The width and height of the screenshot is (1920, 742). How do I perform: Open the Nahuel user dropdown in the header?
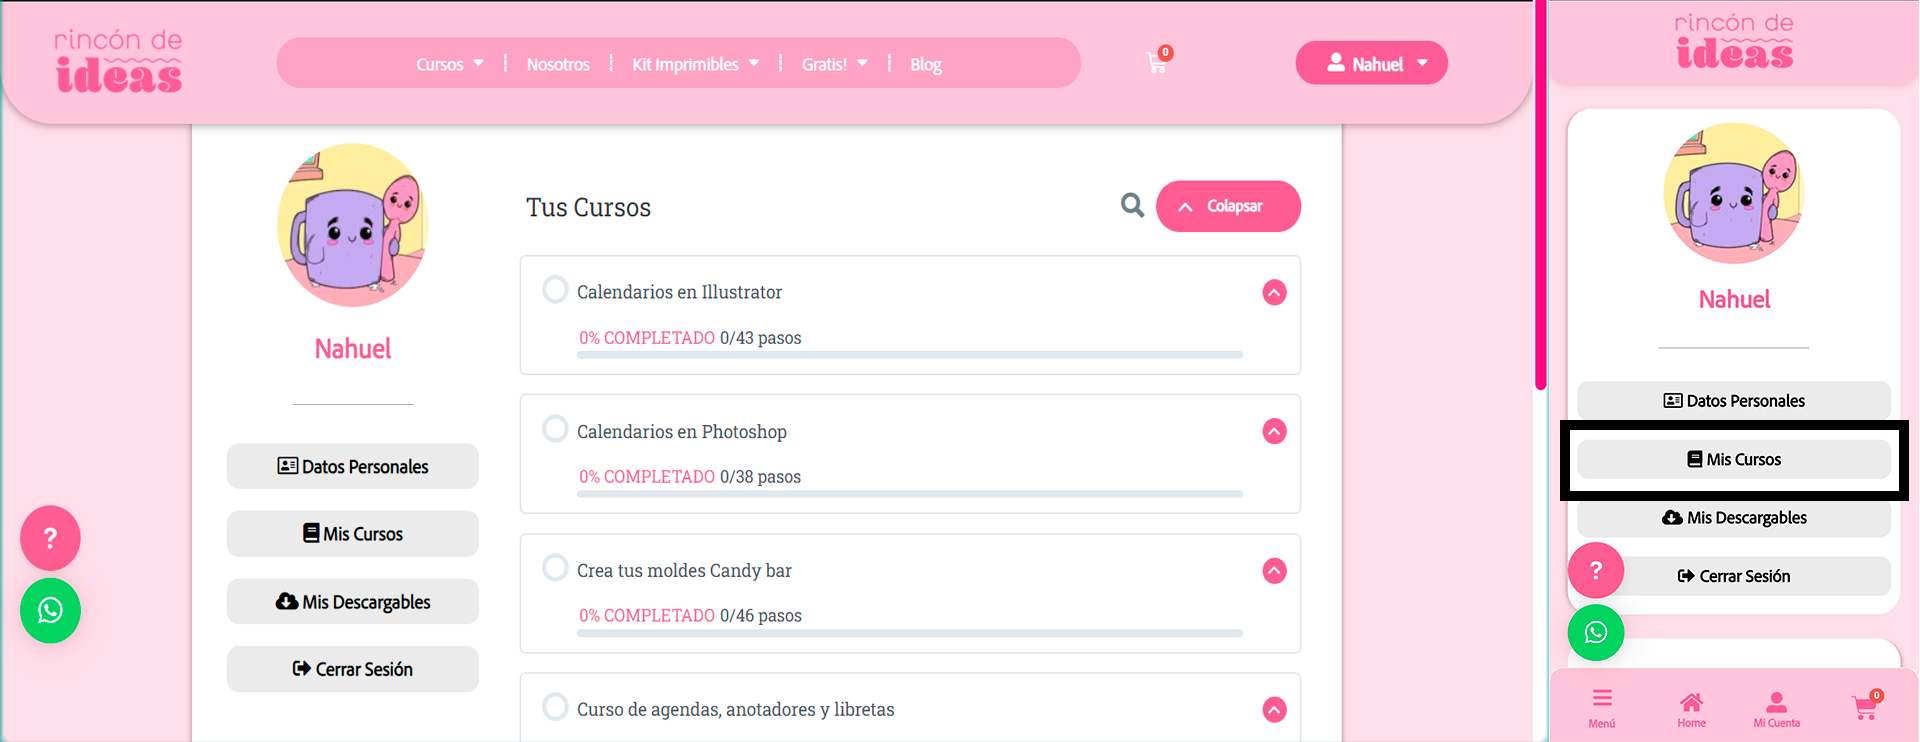pyautogui.click(x=1371, y=63)
